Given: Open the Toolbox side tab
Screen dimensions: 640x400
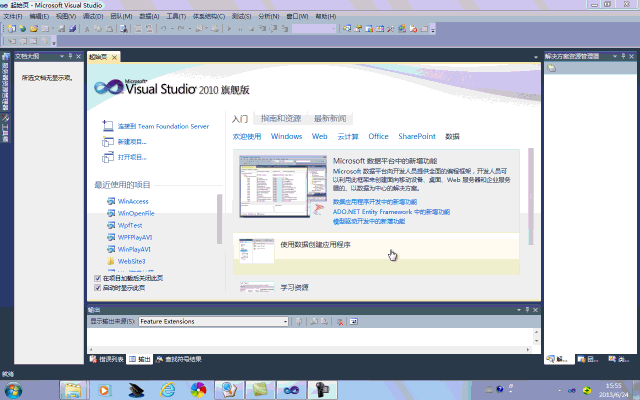Looking at the screenshot, I should 5,128.
